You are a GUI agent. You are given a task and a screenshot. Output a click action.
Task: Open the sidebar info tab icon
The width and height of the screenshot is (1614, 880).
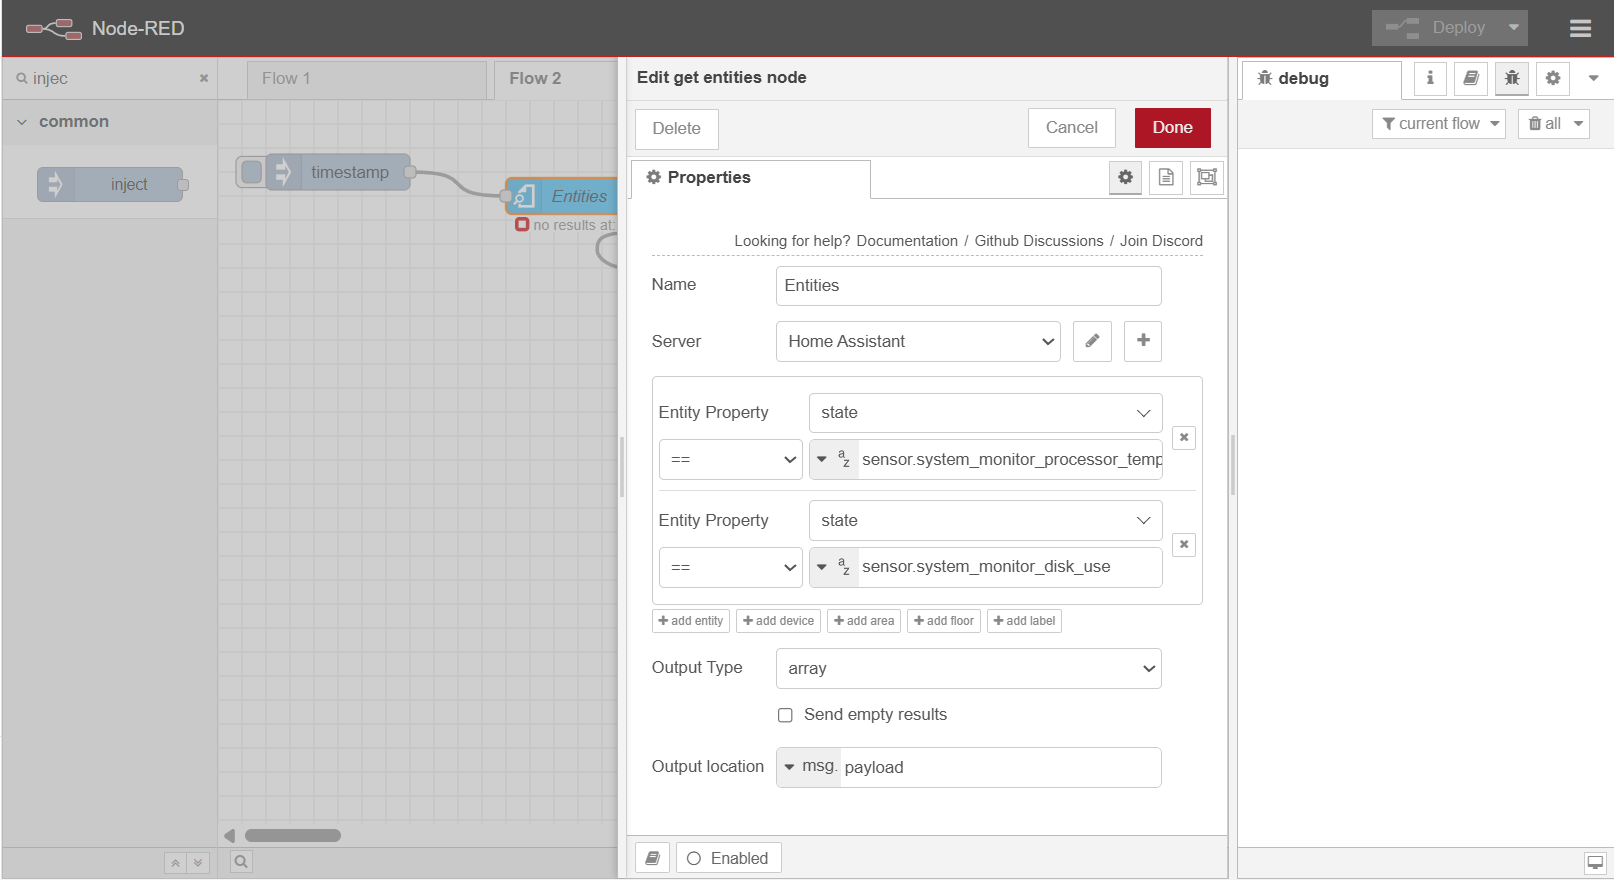1430,78
